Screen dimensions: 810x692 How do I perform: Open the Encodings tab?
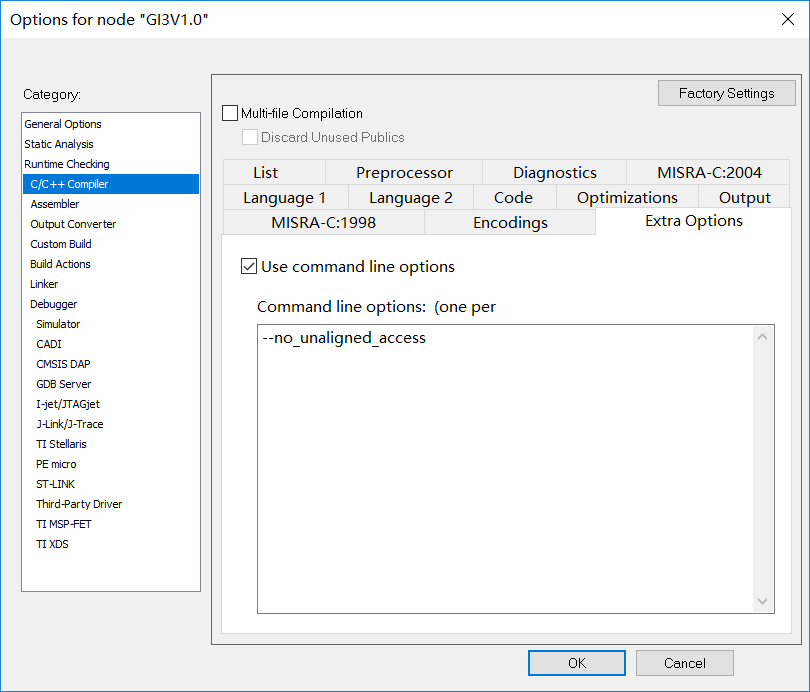(x=510, y=222)
